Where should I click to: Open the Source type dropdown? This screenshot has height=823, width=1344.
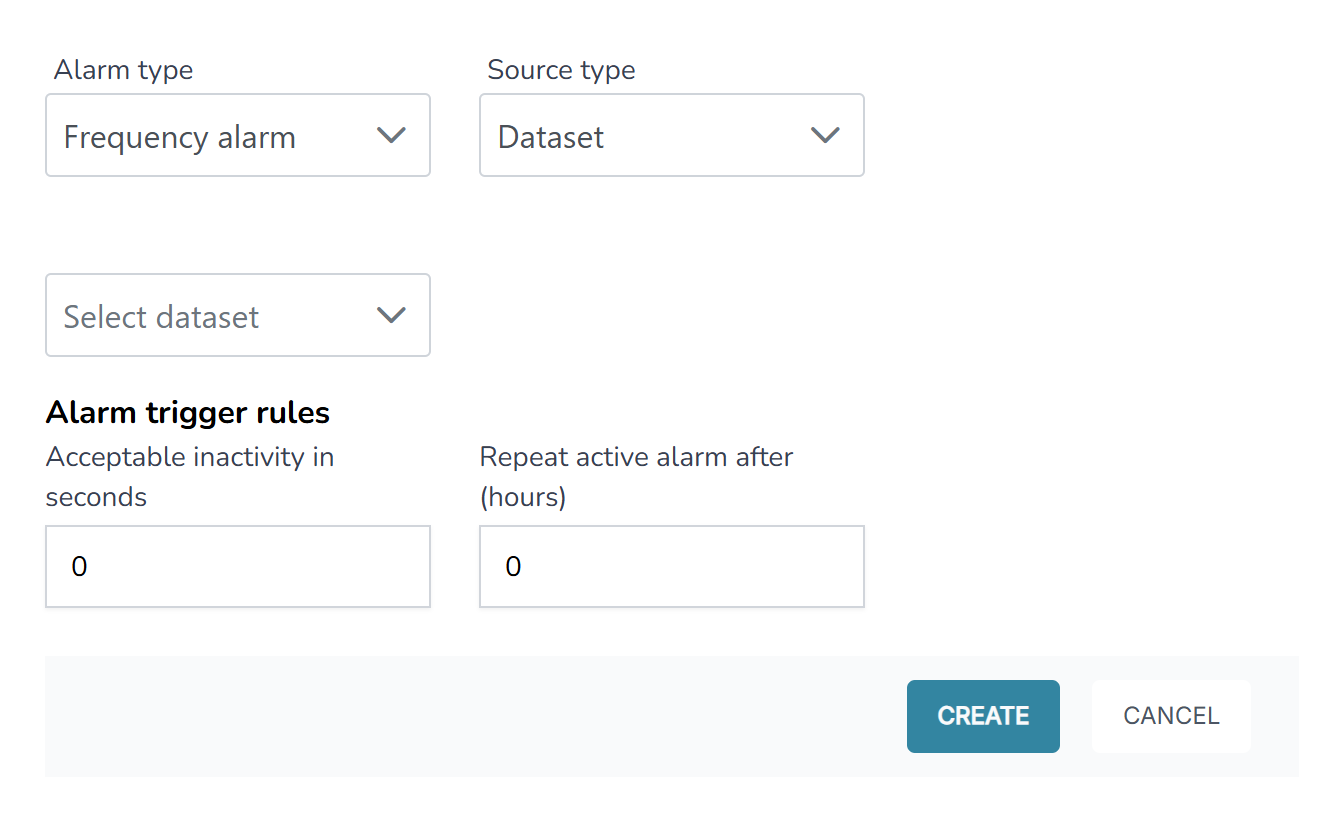coord(671,136)
